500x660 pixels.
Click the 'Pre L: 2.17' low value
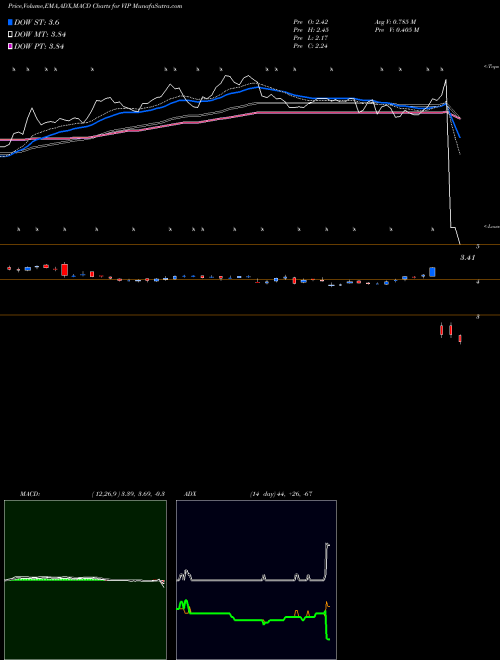click(311, 38)
